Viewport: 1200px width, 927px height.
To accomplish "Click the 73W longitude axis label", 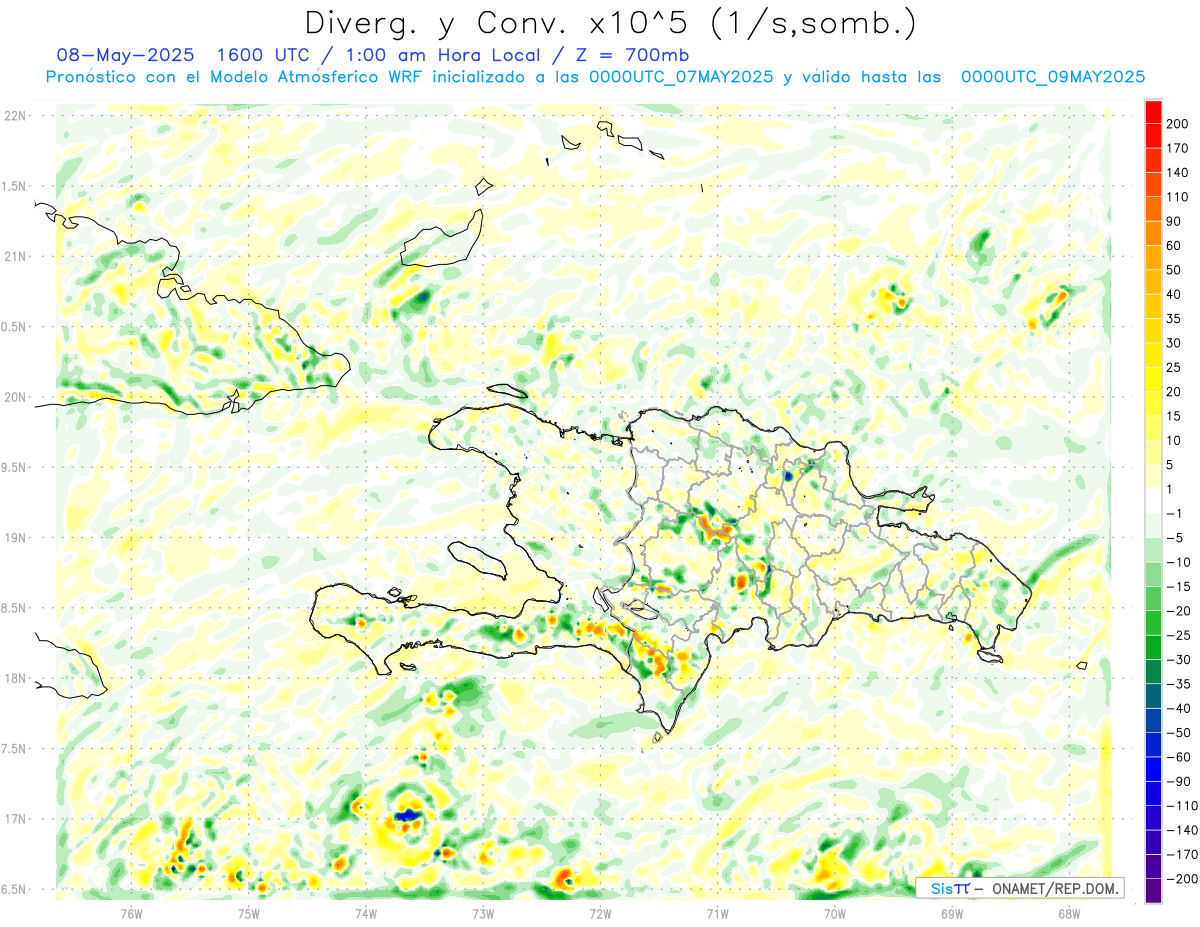I will (482, 912).
